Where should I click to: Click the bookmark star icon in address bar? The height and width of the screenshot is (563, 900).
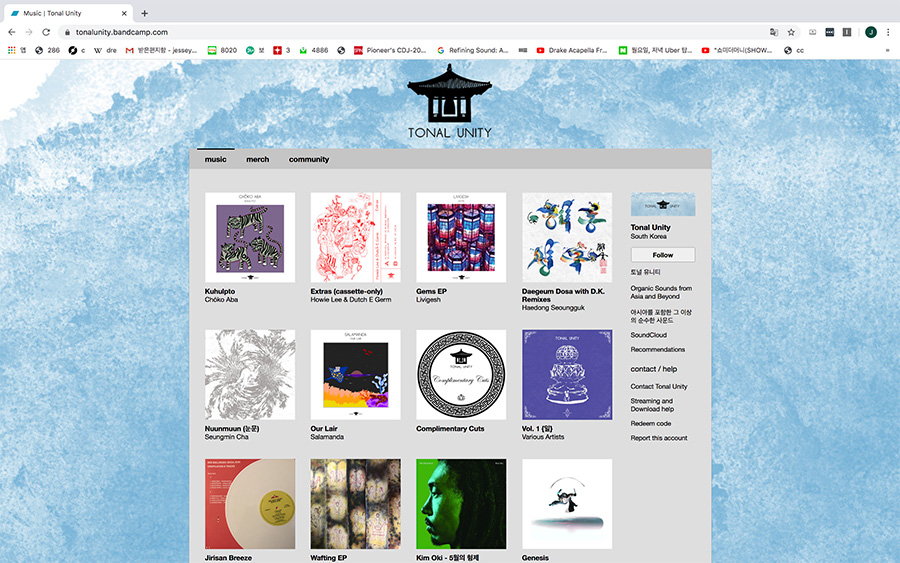pyautogui.click(x=791, y=32)
